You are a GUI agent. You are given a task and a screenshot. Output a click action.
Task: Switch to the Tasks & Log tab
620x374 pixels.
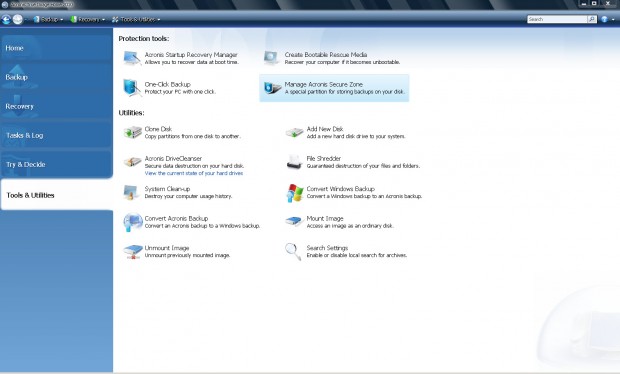click(57, 135)
